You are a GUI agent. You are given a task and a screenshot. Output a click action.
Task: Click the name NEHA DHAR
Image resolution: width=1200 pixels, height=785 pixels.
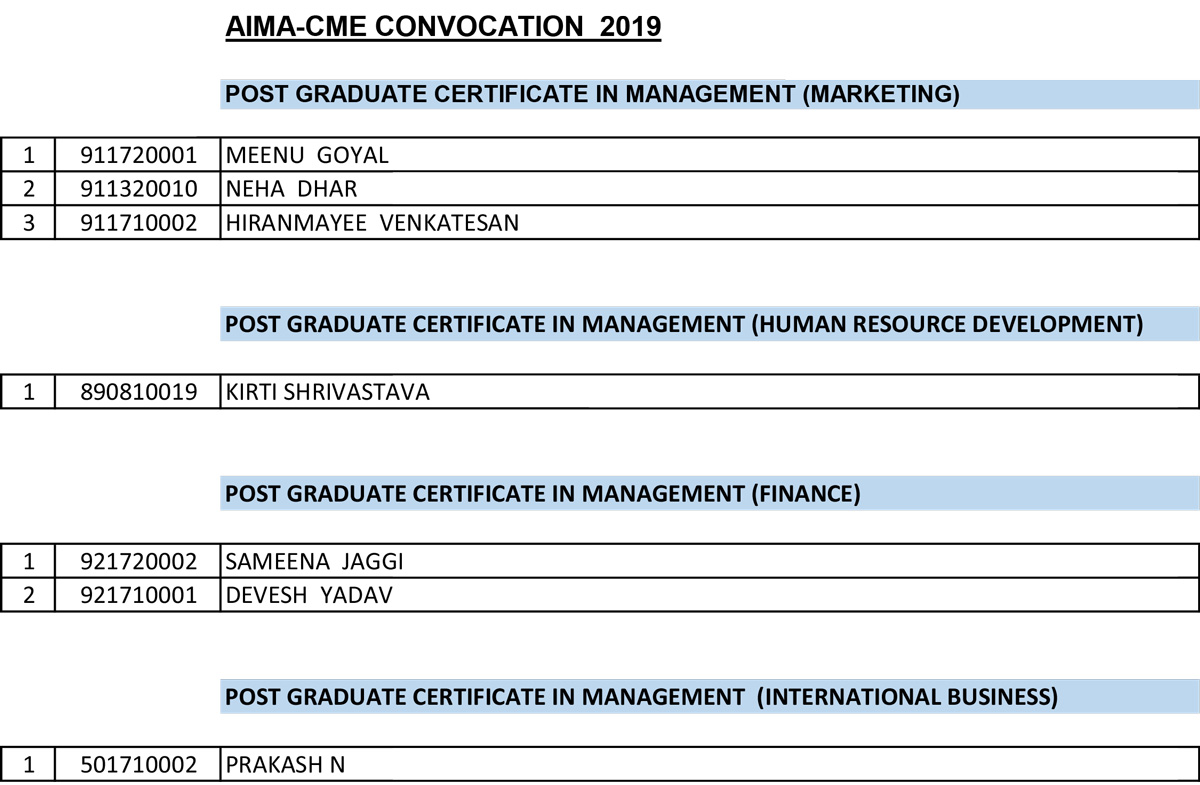tap(292, 189)
